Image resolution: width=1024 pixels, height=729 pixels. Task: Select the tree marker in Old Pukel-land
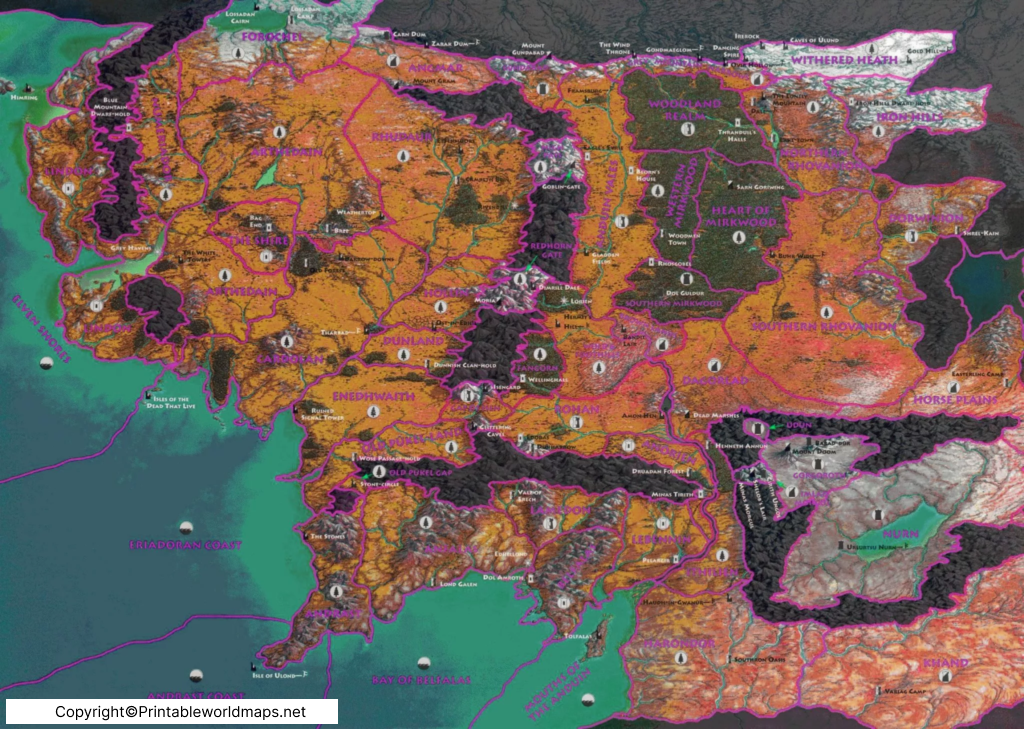451,447
